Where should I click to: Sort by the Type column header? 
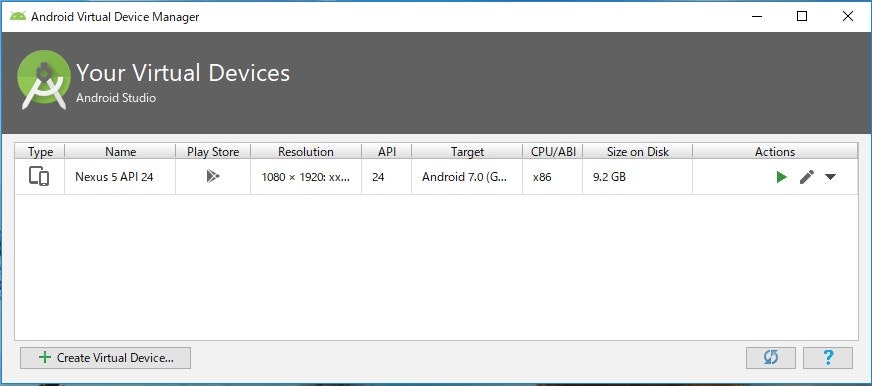[40, 151]
